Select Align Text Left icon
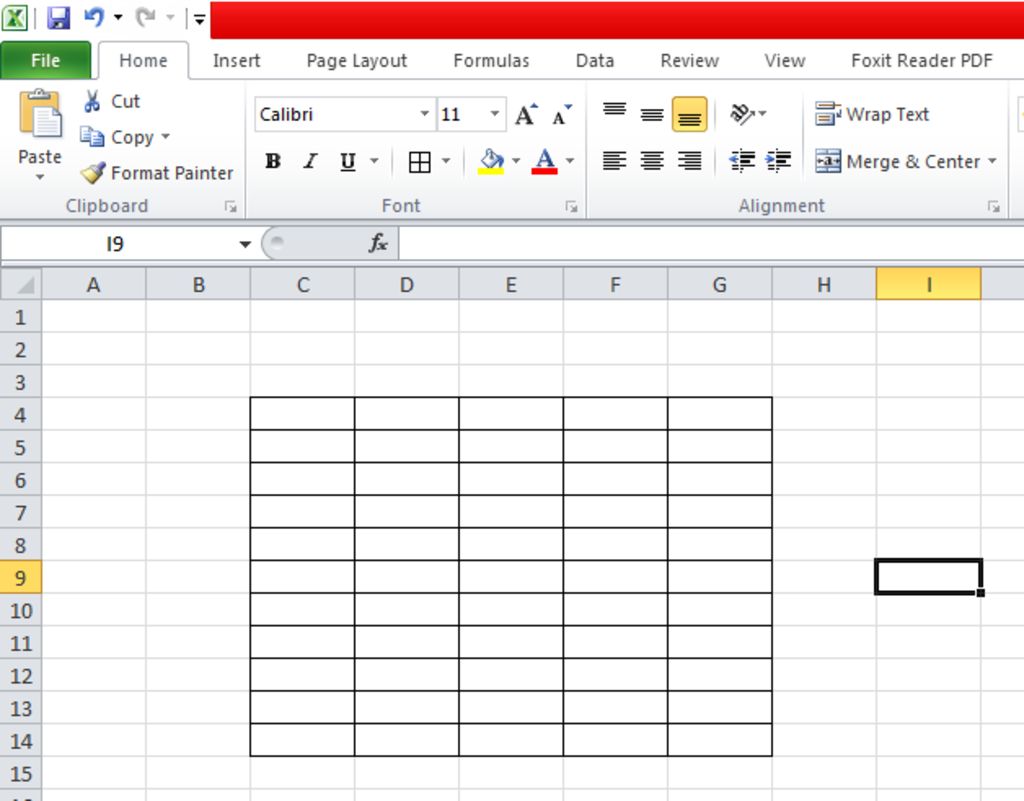Screen dimensions: 1024x801 point(615,161)
